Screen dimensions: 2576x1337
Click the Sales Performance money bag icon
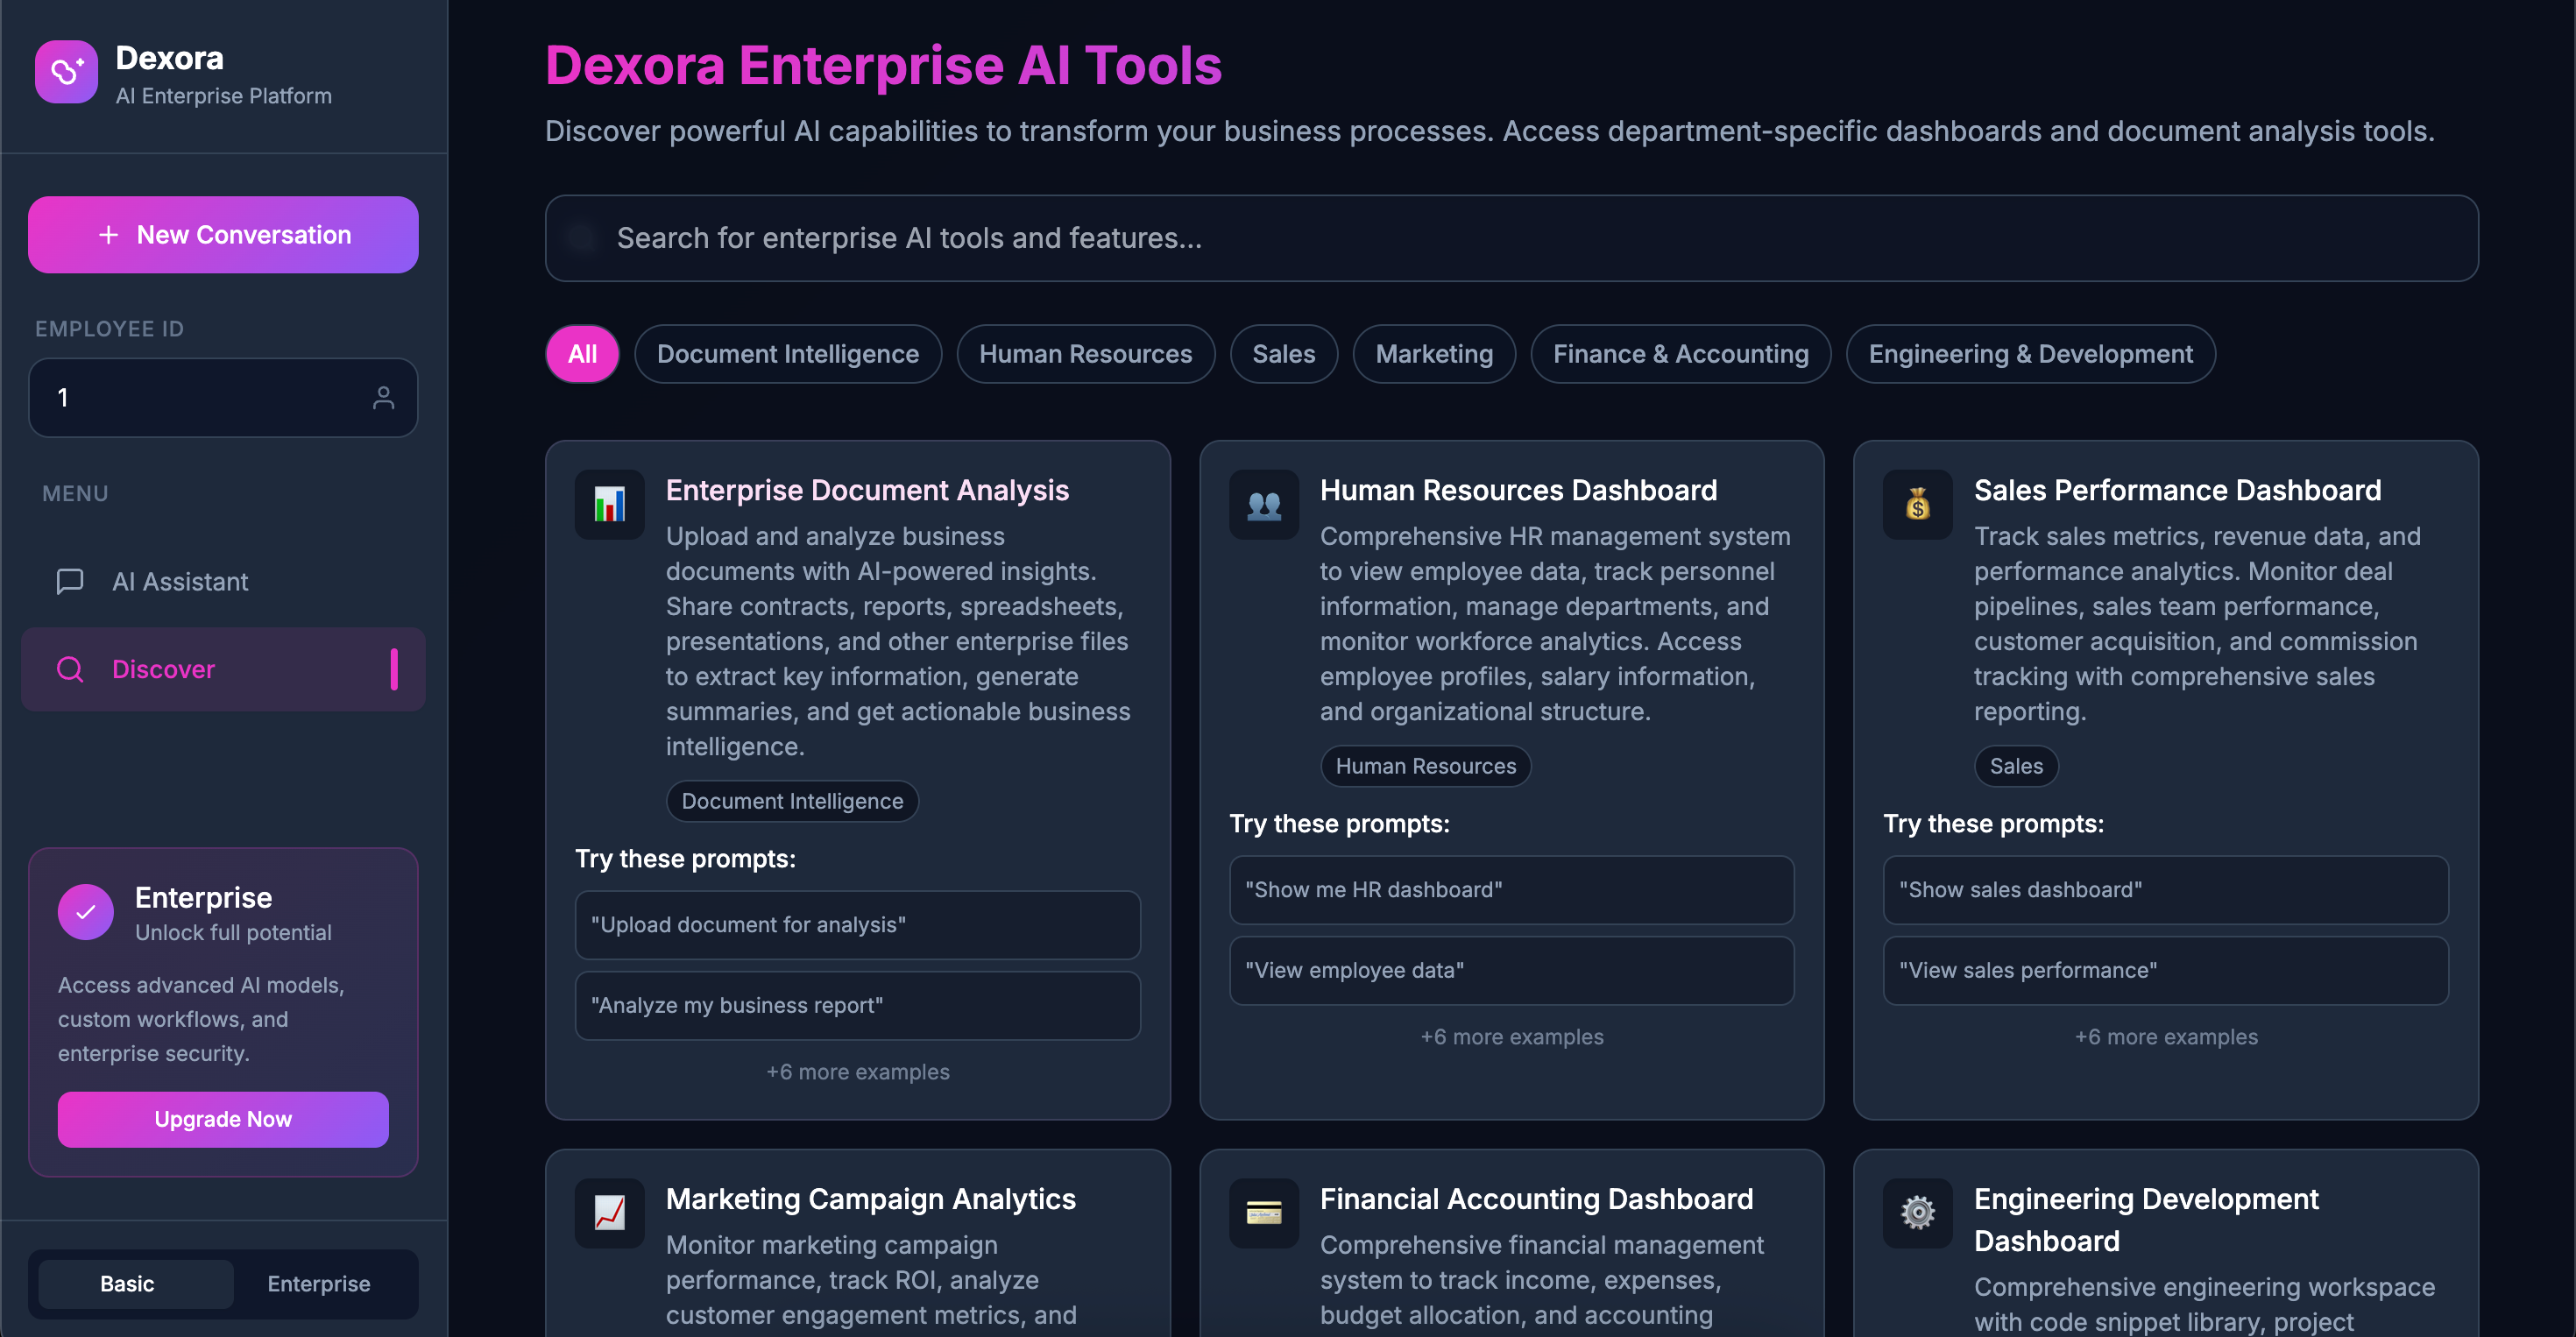pyautogui.click(x=1917, y=505)
